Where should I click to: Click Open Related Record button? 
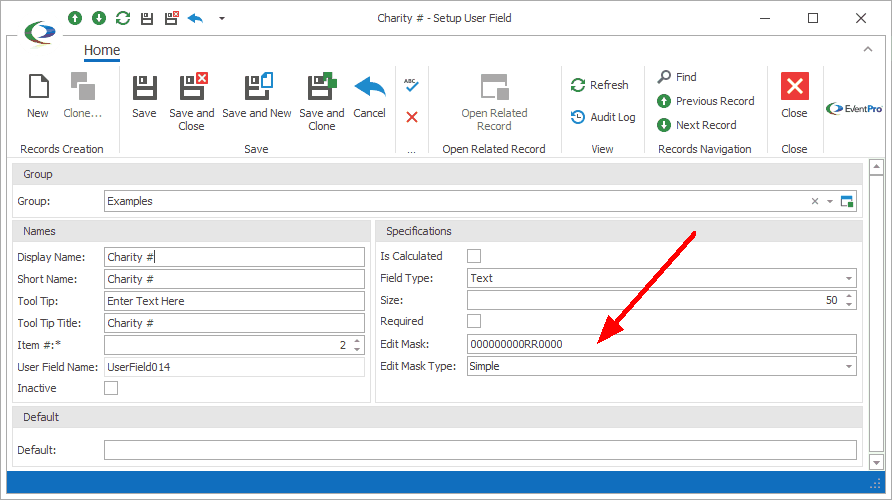click(x=494, y=102)
